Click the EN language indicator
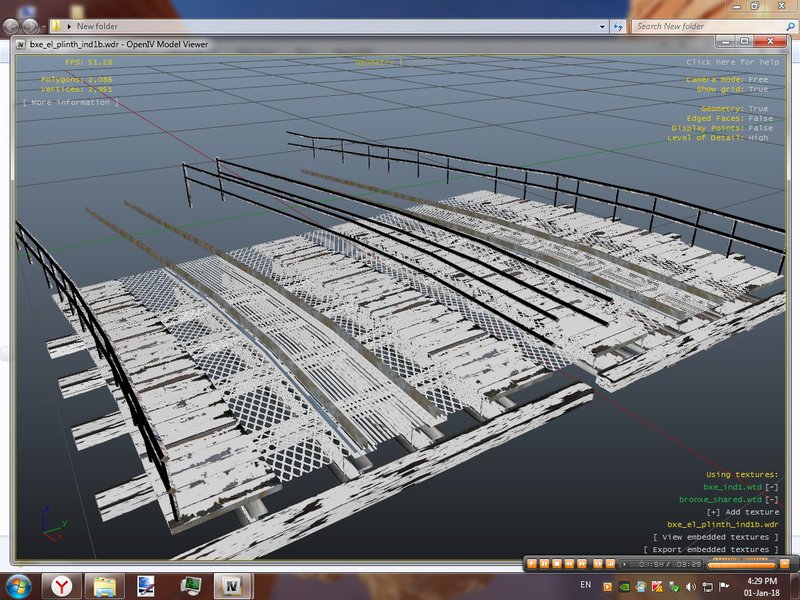Viewport: 800px width, 600px height. click(x=585, y=585)
